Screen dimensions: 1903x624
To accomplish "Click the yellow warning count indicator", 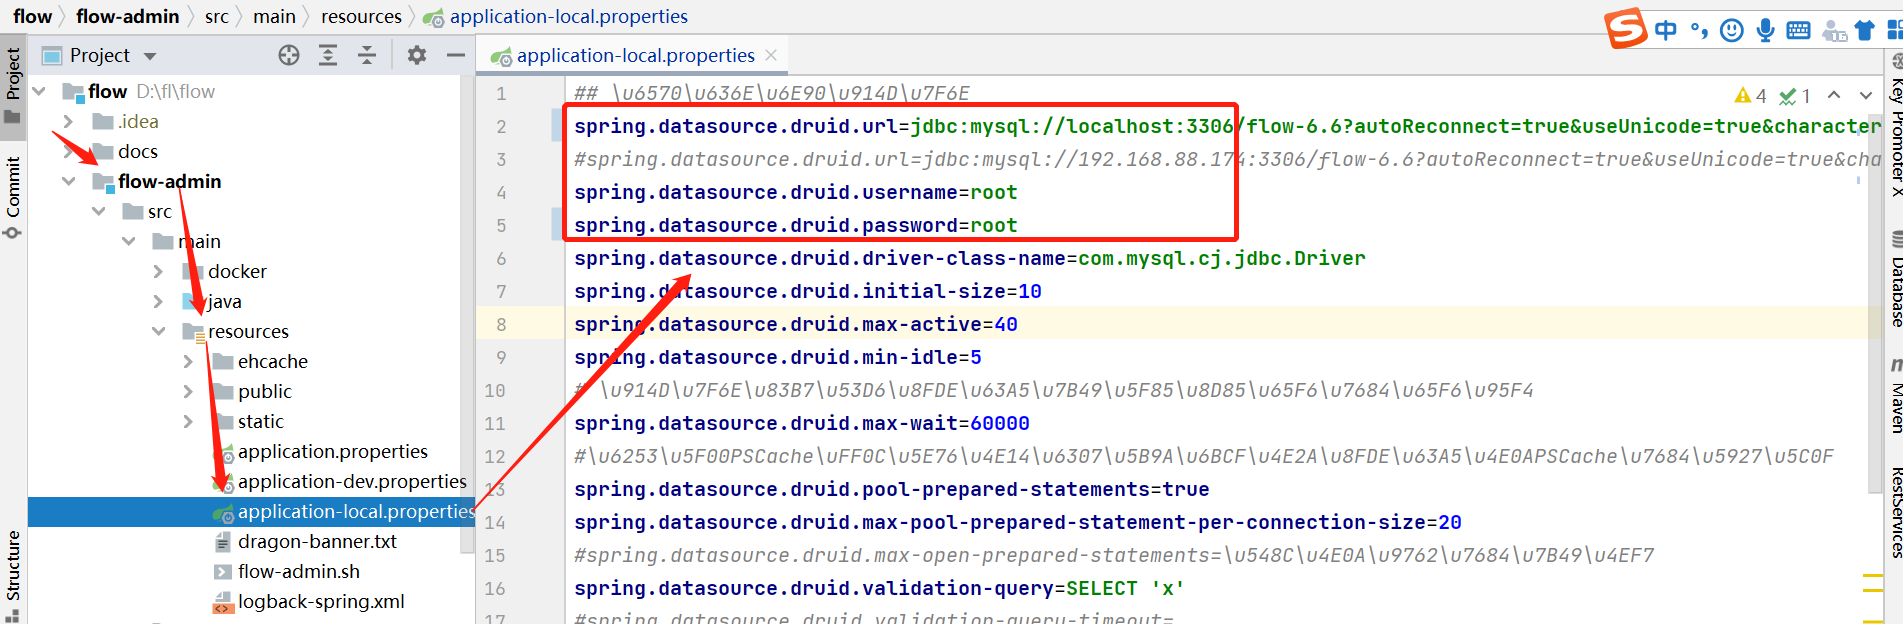I will point(1750,96).
